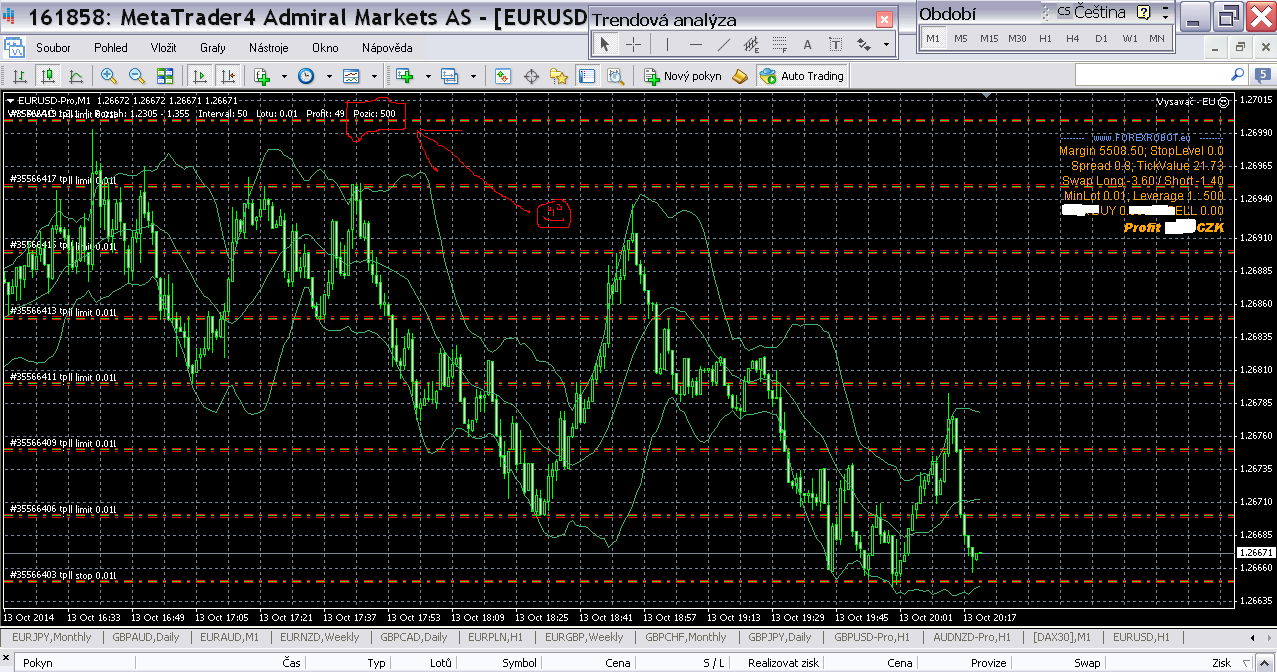This screenshot has height=672, width=1277.
Task: Open profiles icon
Action: [x=450, y=76]
